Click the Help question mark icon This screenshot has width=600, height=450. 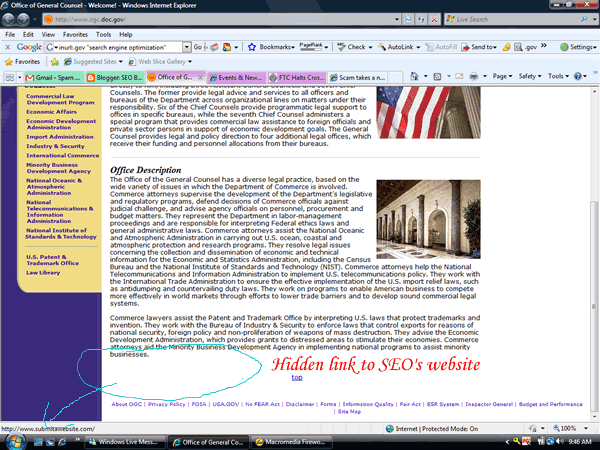coord(577,76)
